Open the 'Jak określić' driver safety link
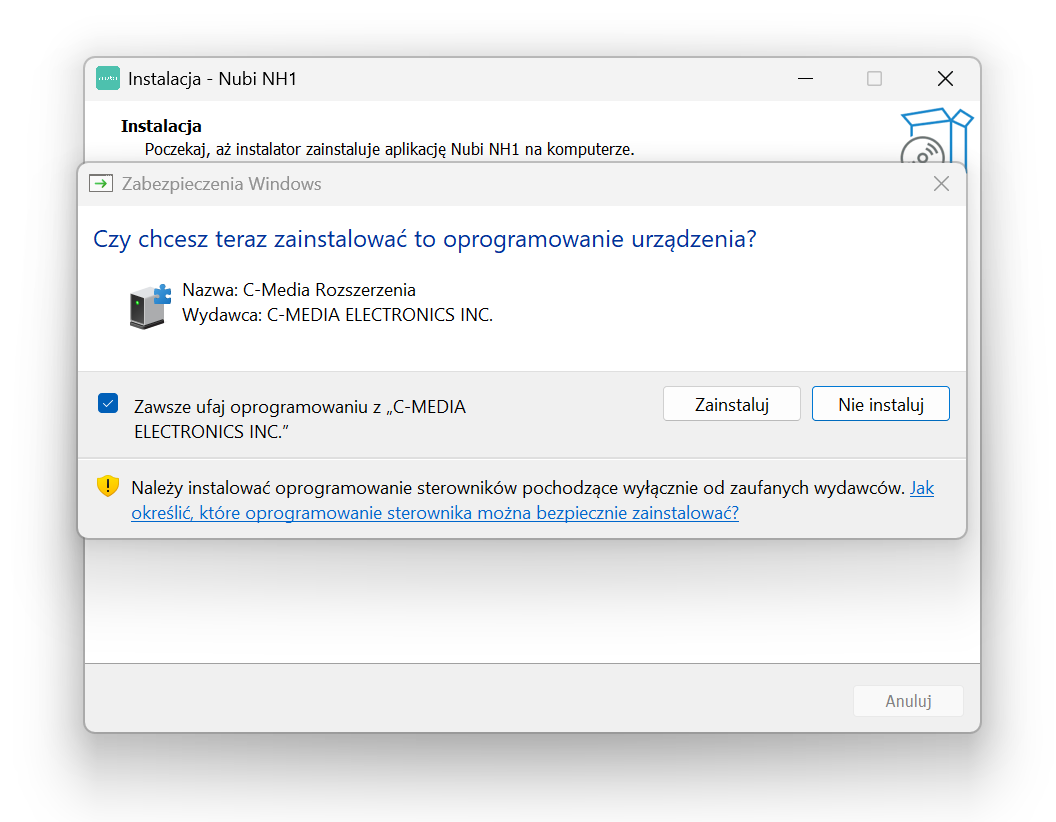 click(x=435, y=514)
